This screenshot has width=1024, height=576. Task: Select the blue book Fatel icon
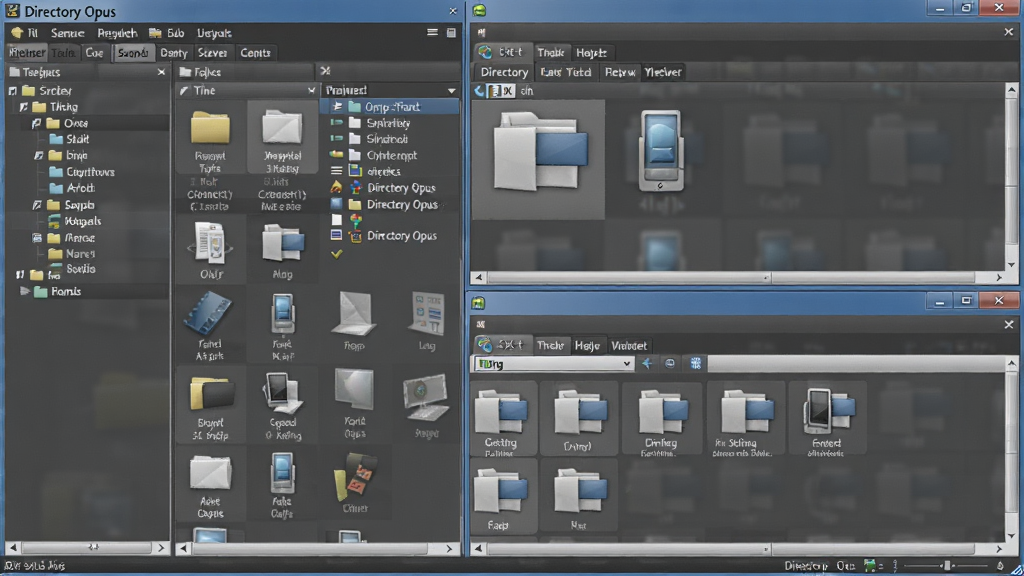coord(208,313)
